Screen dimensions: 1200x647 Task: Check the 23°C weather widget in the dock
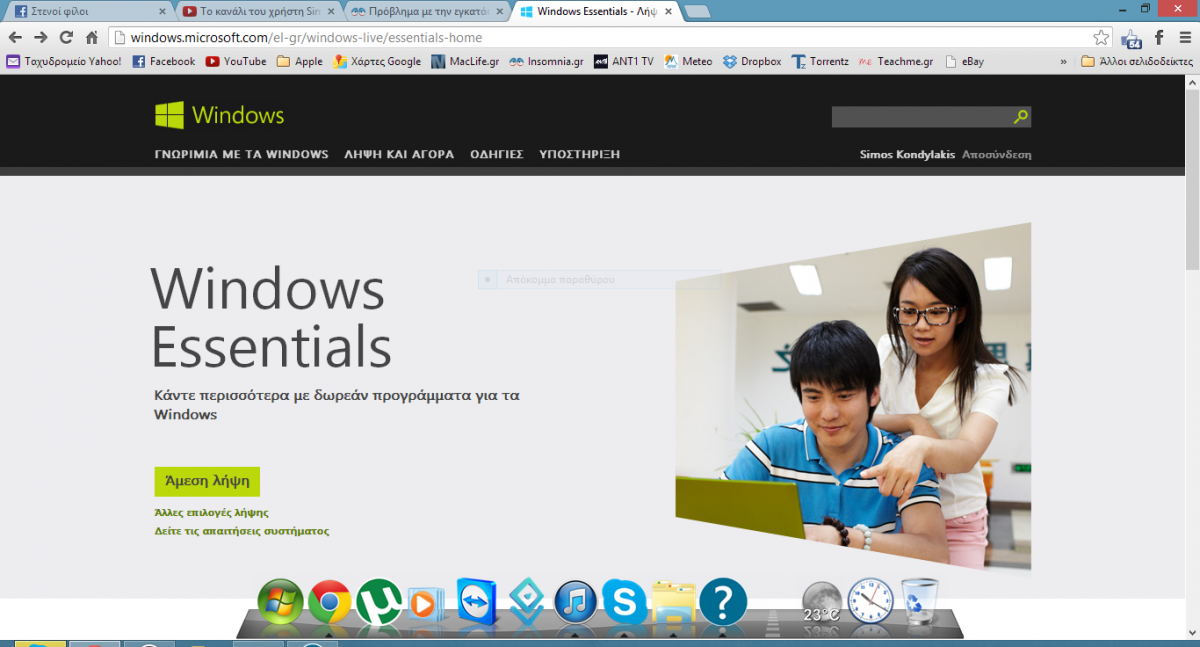822,602
